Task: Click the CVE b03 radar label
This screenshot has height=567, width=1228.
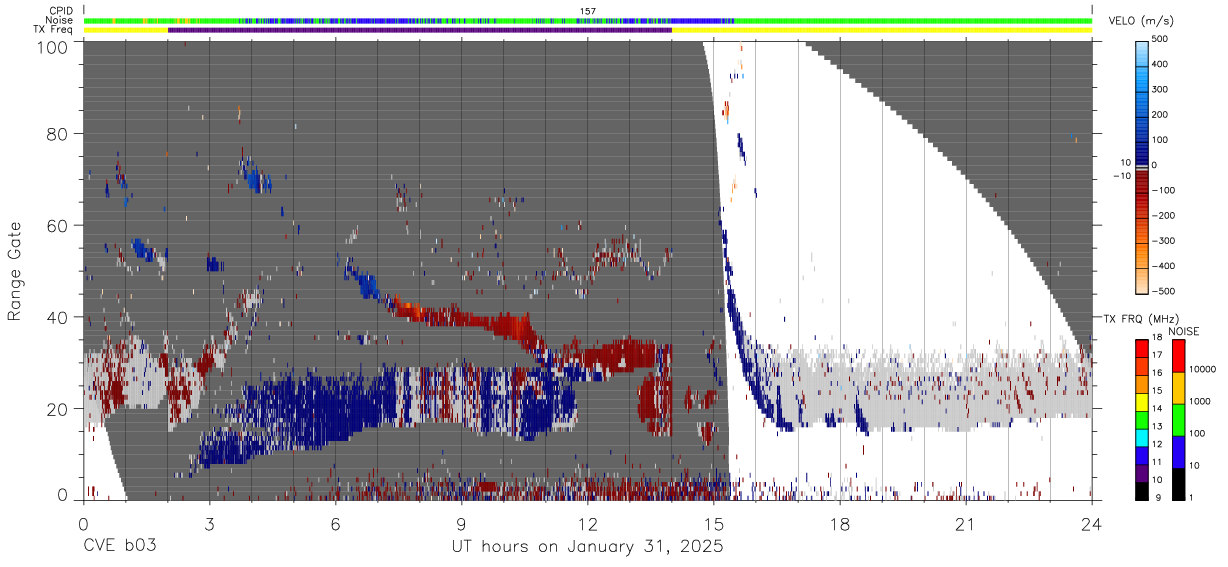Action: tap(119, 547)
